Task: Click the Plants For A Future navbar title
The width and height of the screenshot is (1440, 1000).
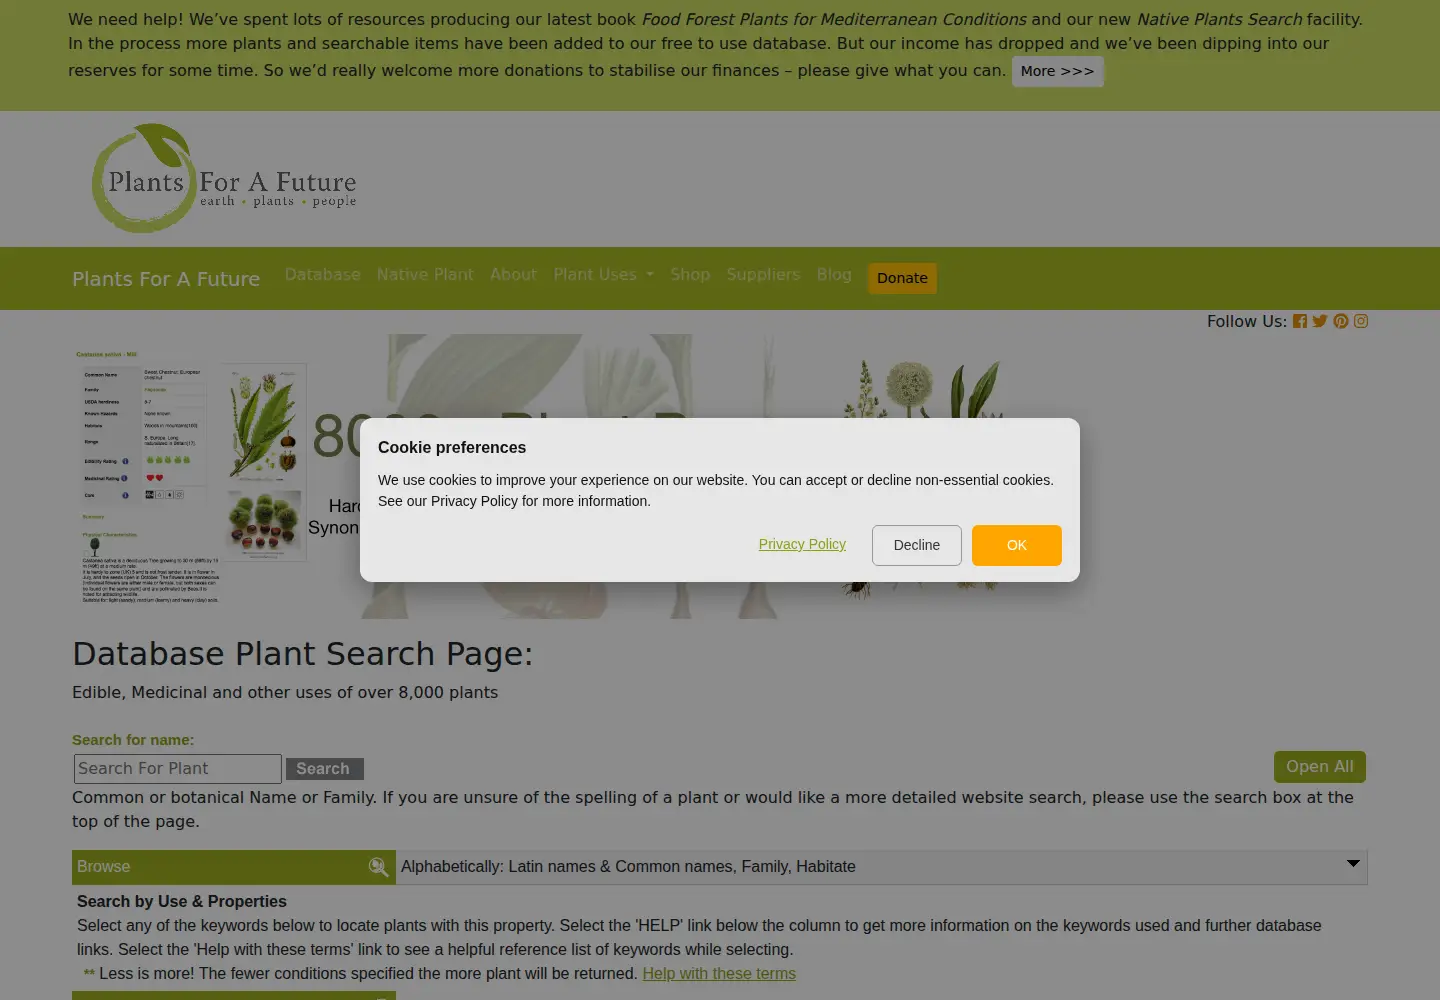Action: click(x=166, y=279)
